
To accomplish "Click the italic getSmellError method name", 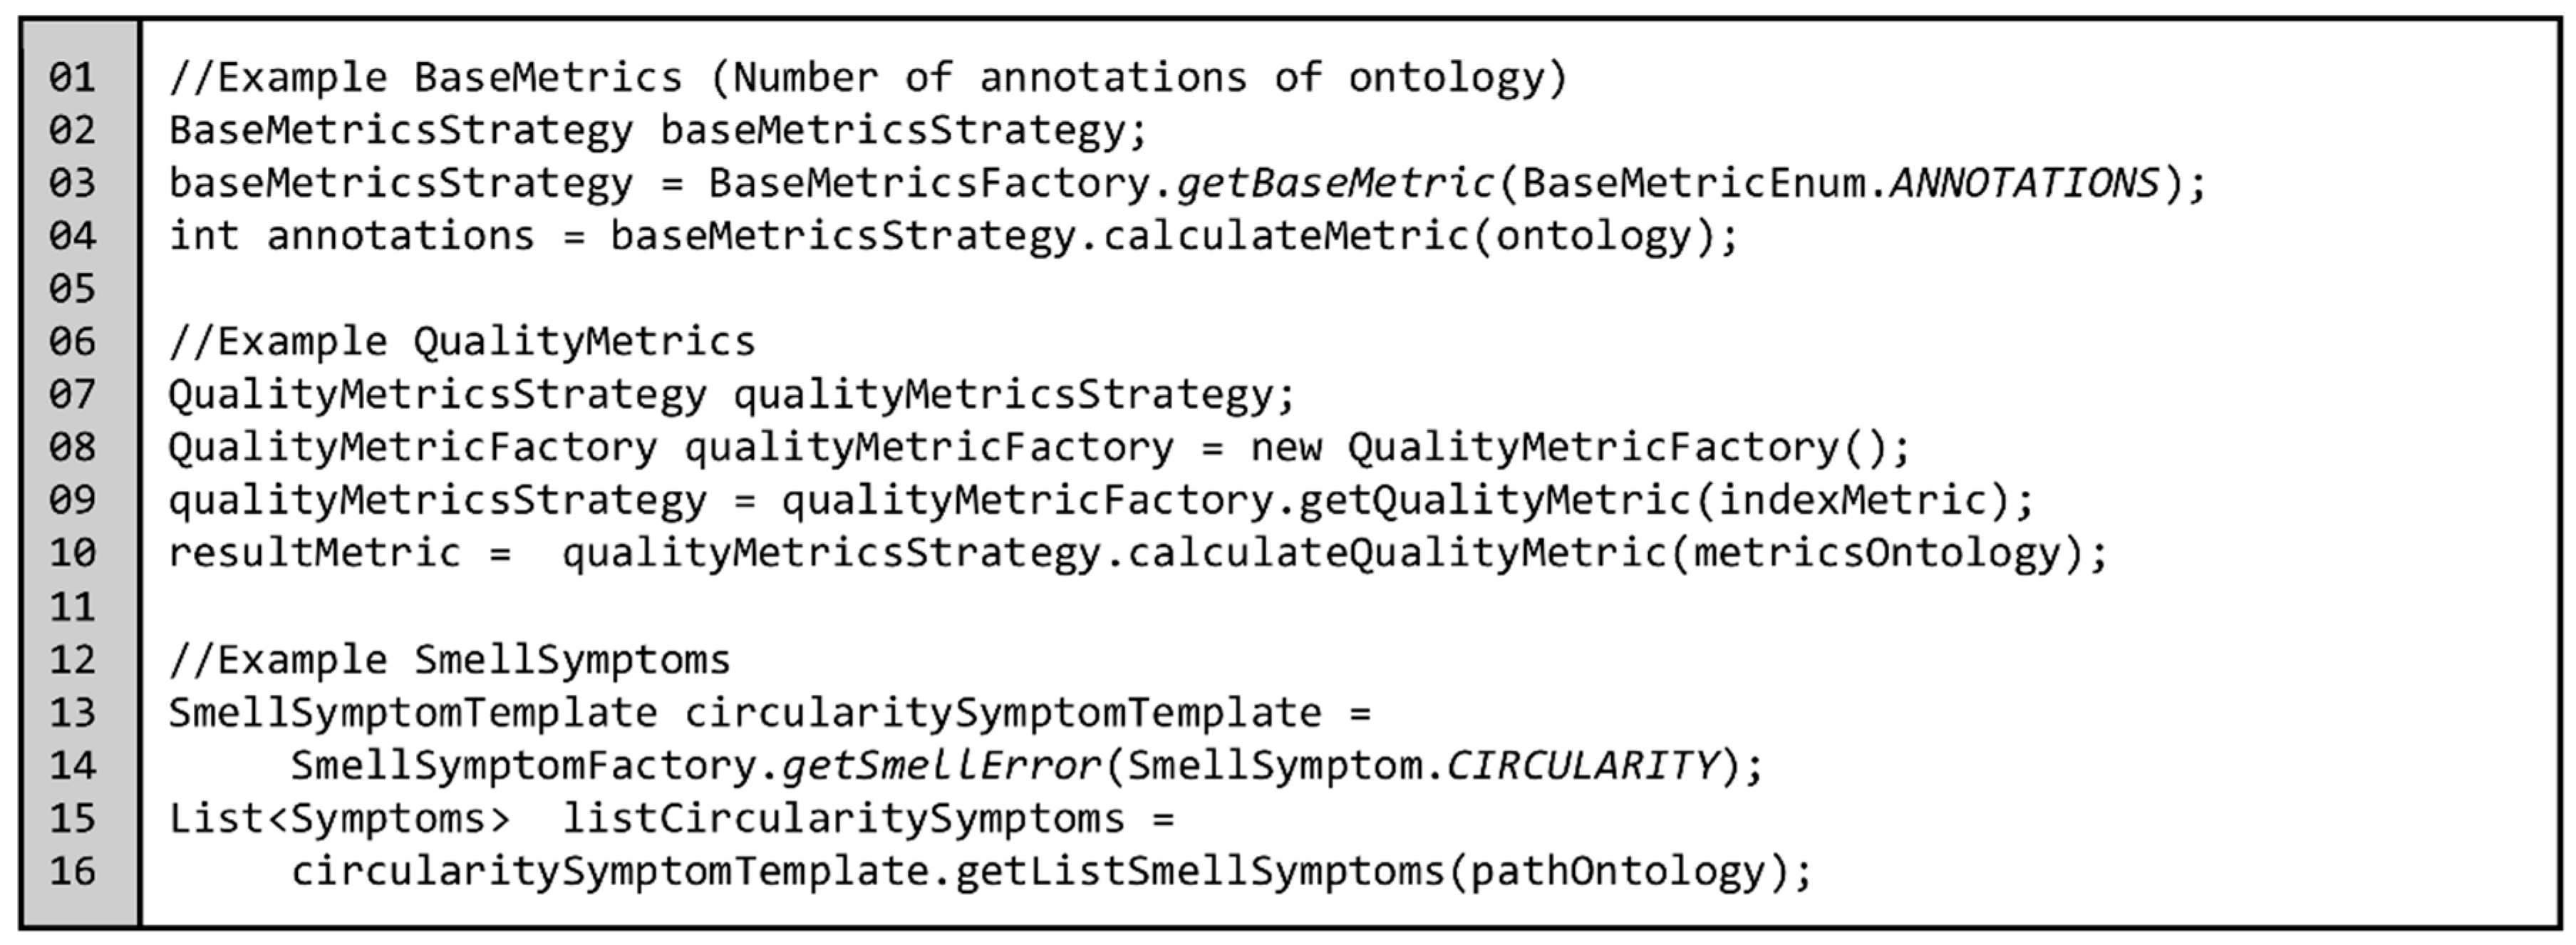I will point(940,766).
